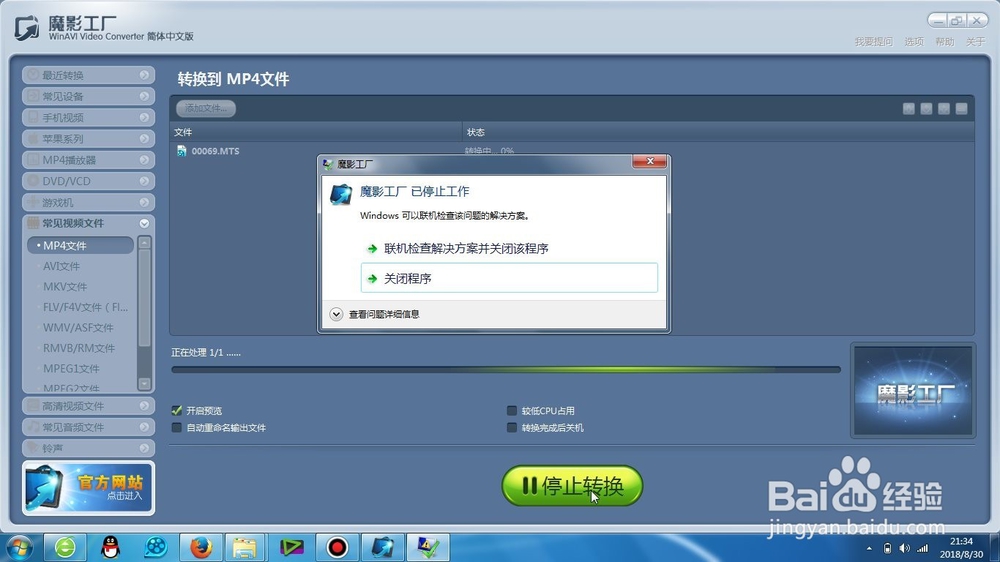Open the 官方网站 banner link
This screenshot has width=1000, height=562.
click(x=89, y=488)
